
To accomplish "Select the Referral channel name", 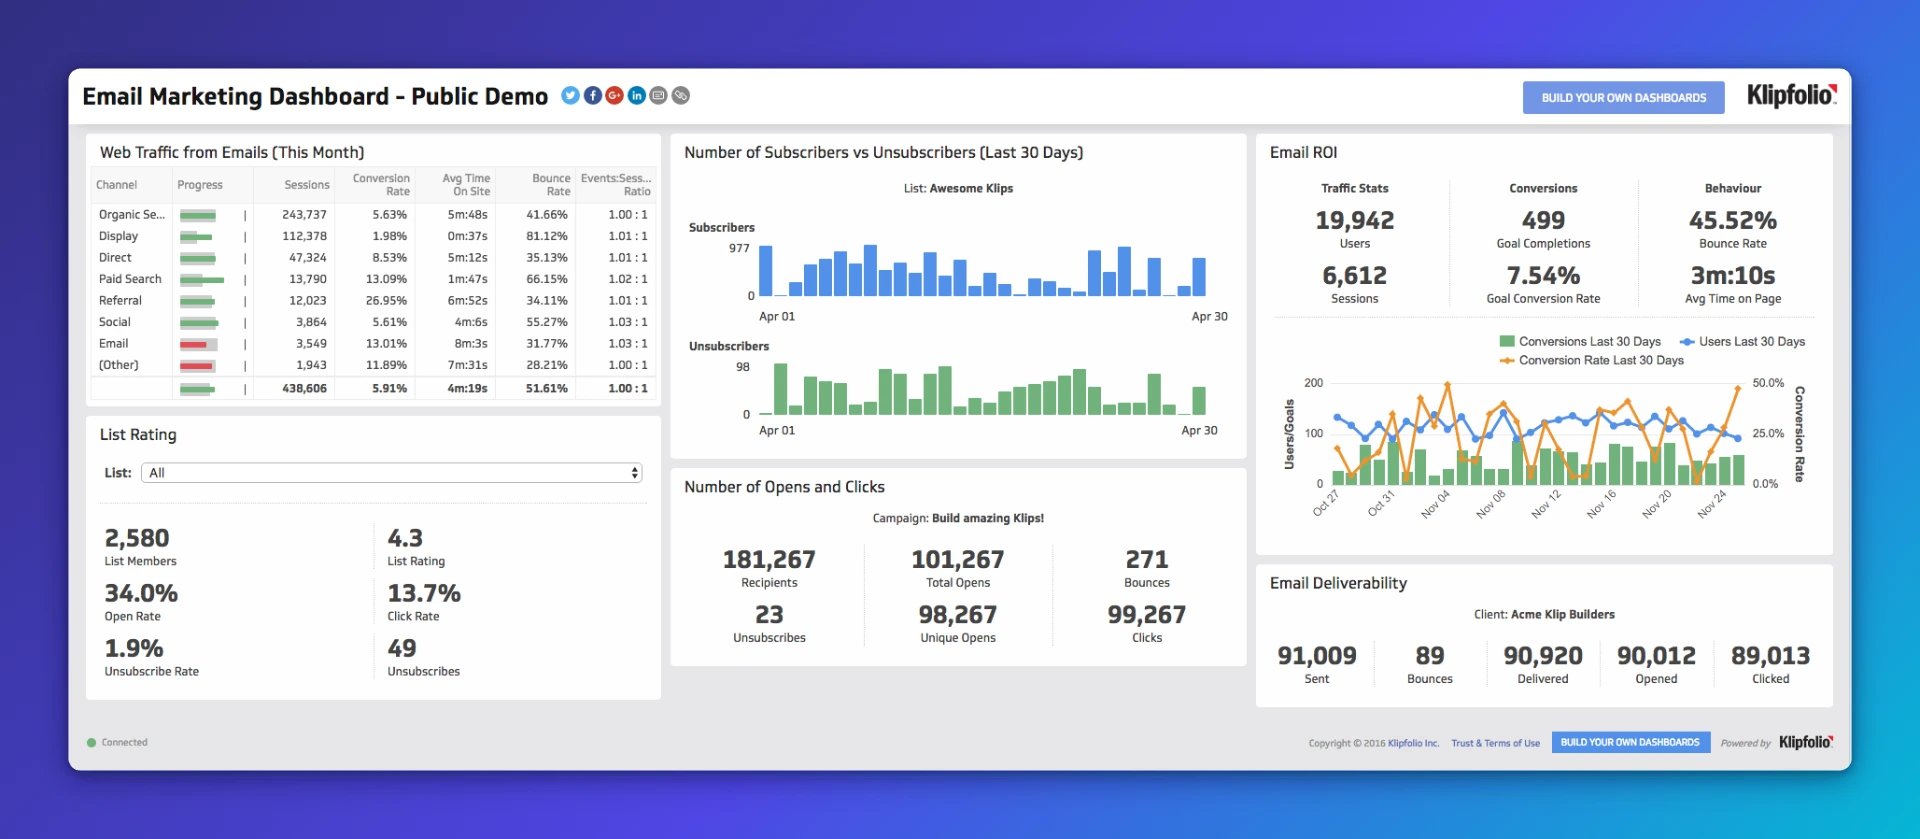I will (120, 300).
